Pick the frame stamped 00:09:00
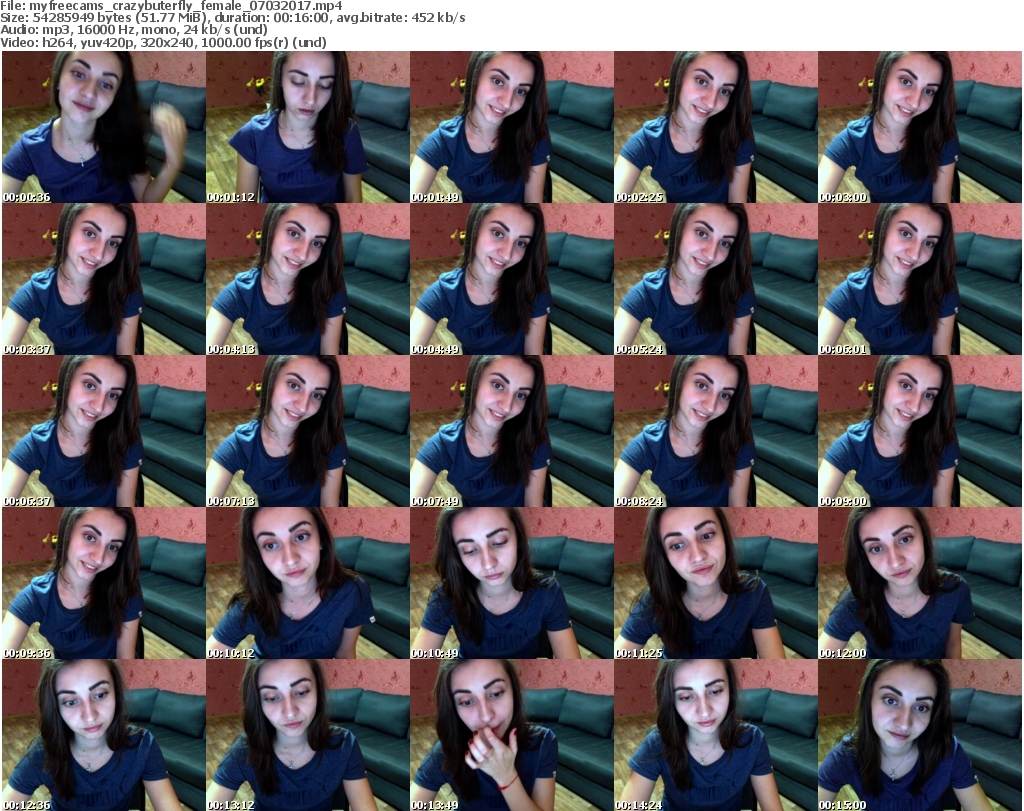Viewport: 1024px width, 811px height. (920, 431)
